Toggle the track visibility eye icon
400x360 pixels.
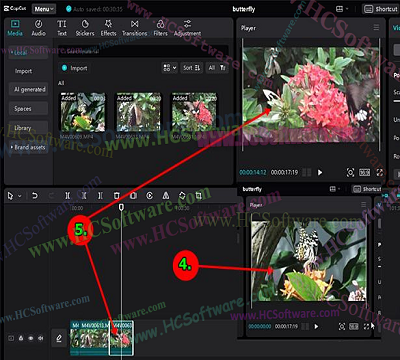31,338
